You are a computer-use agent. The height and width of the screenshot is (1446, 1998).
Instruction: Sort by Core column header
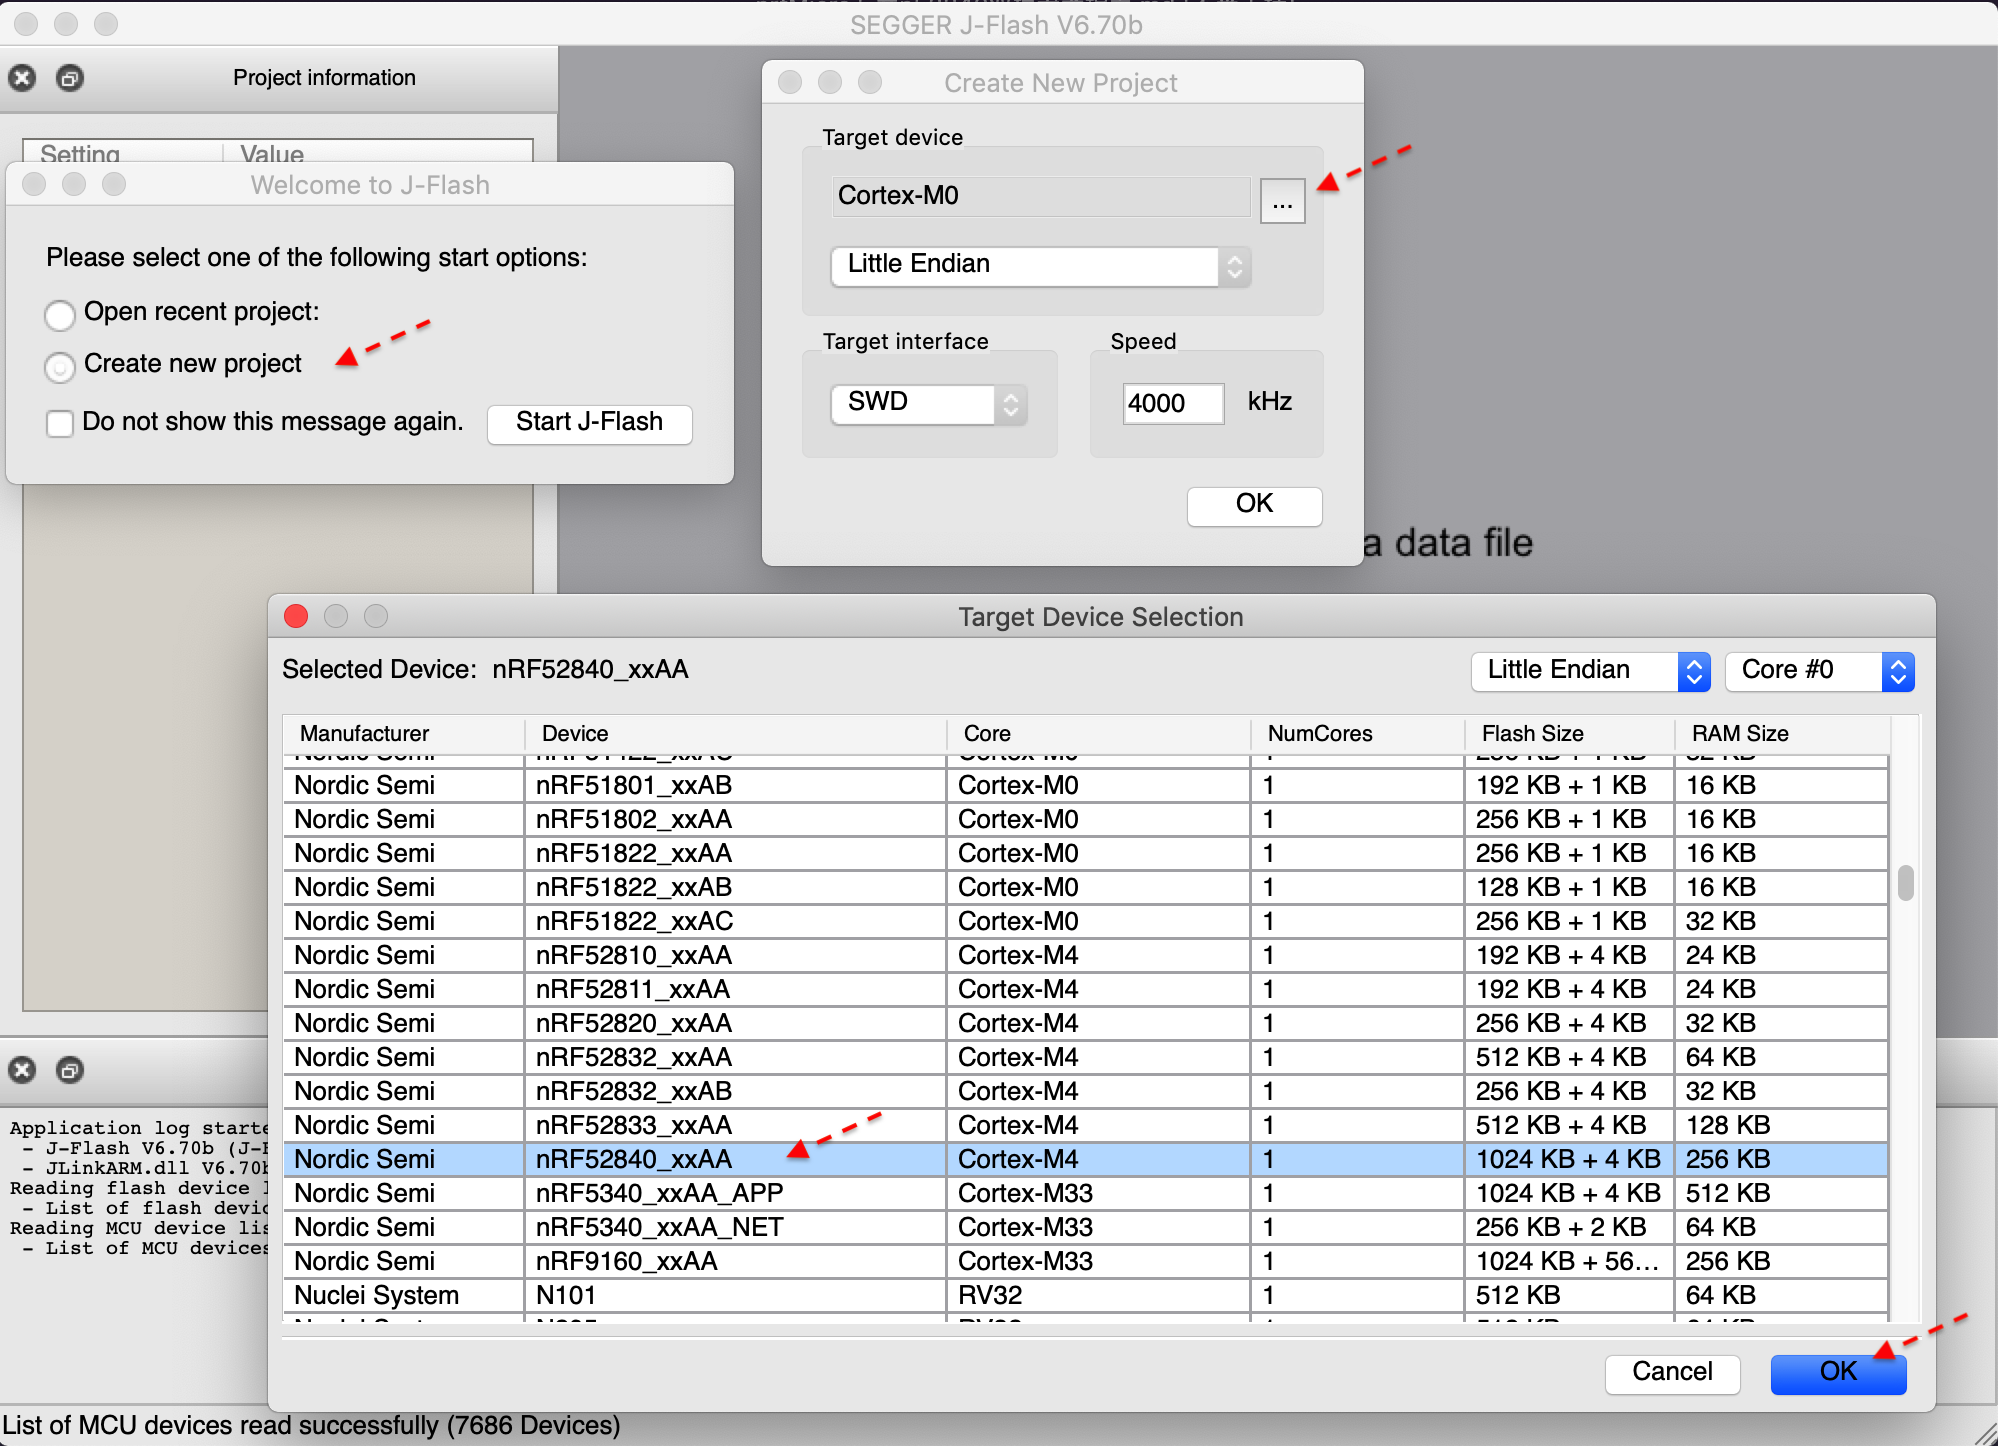(1099, 733)
